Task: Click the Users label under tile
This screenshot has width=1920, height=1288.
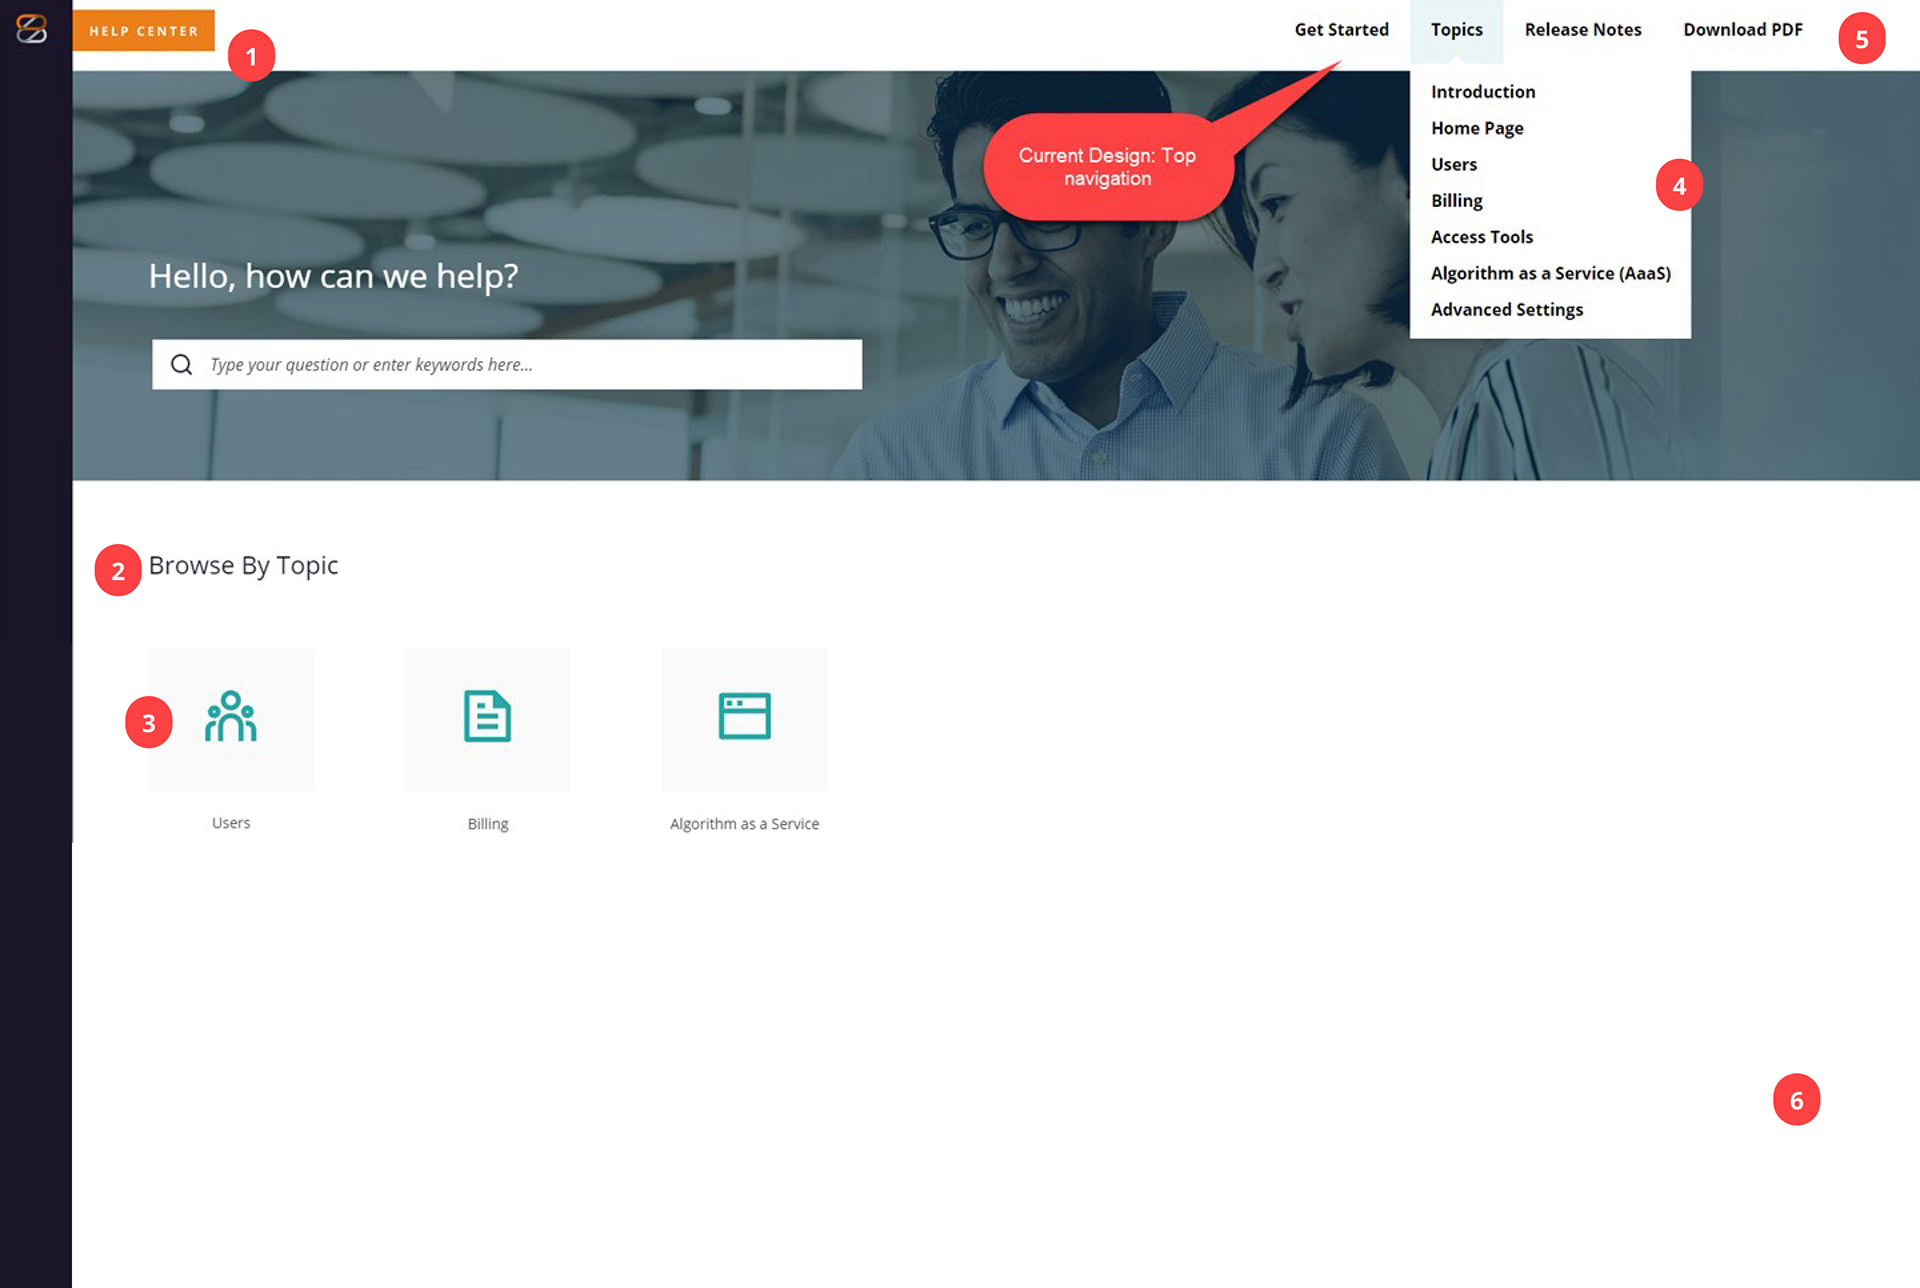Action: pyautogui.click(x=231, y=823)
